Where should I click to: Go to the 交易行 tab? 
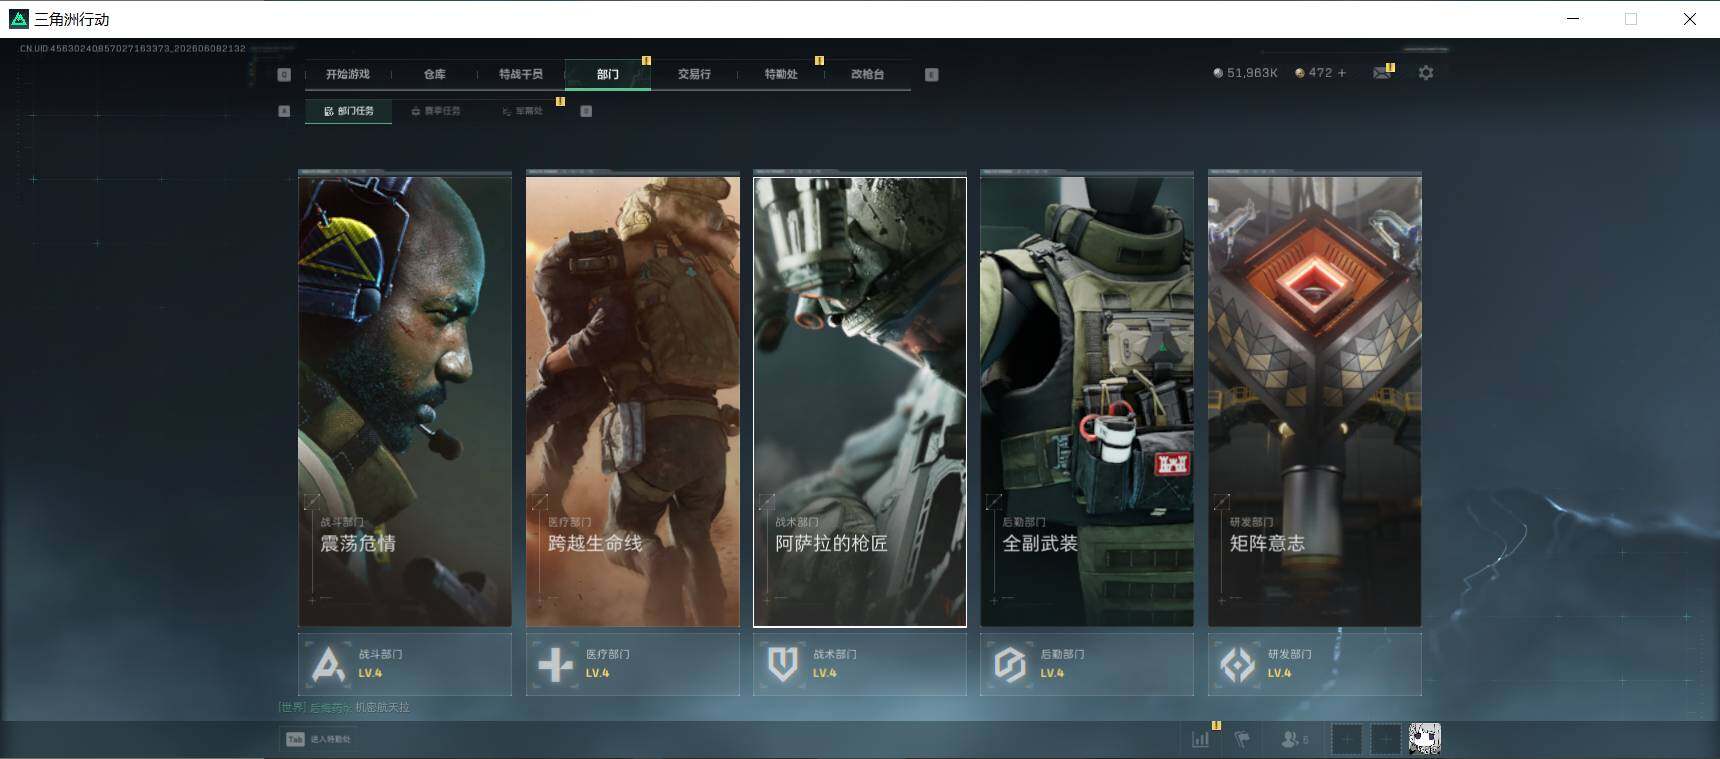pos(694,74)
